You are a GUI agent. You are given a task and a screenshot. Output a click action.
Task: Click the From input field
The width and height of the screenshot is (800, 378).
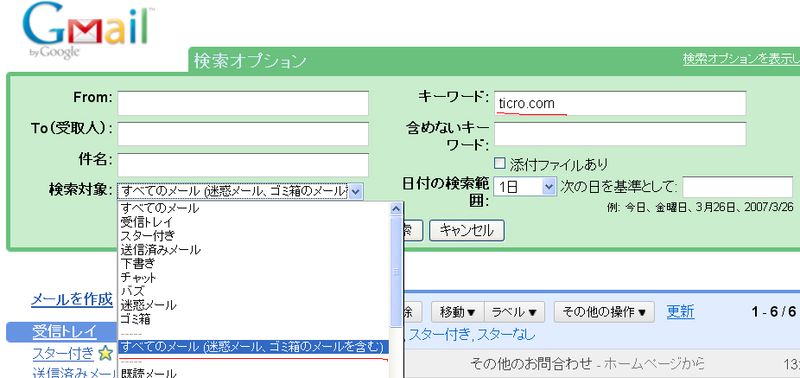tap(243, 103)
